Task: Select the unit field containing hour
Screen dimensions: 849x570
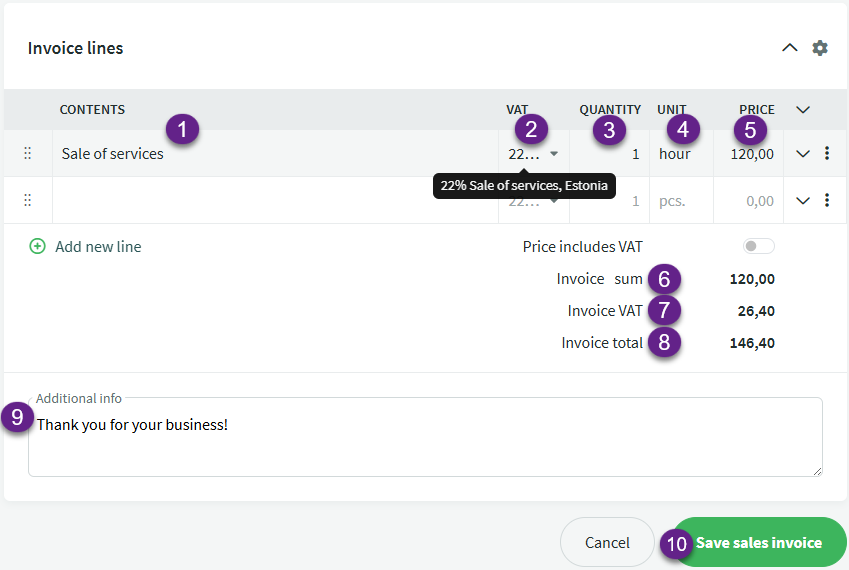Action: tap(680, 154)
